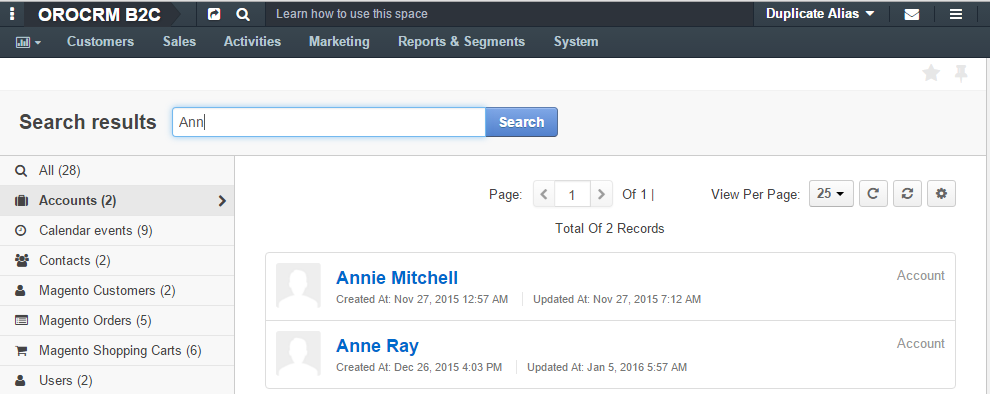The width and height of the screenshot is (990, 394).
Task: Mark page as favorite with star icon
Action: click(931, 73)
